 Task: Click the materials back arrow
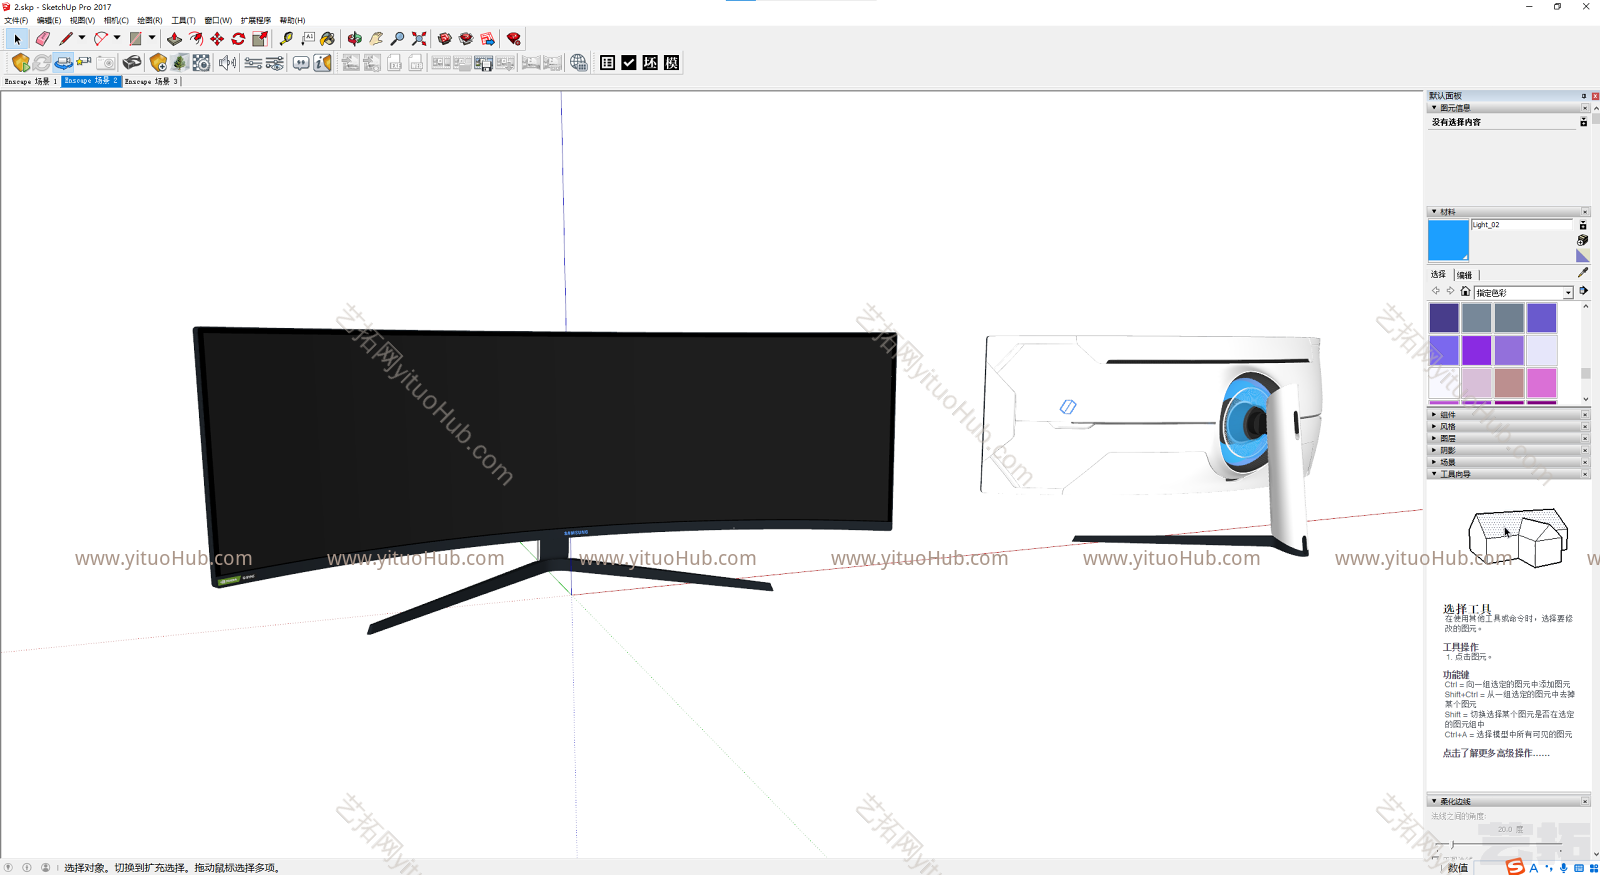click(1436, 291)
